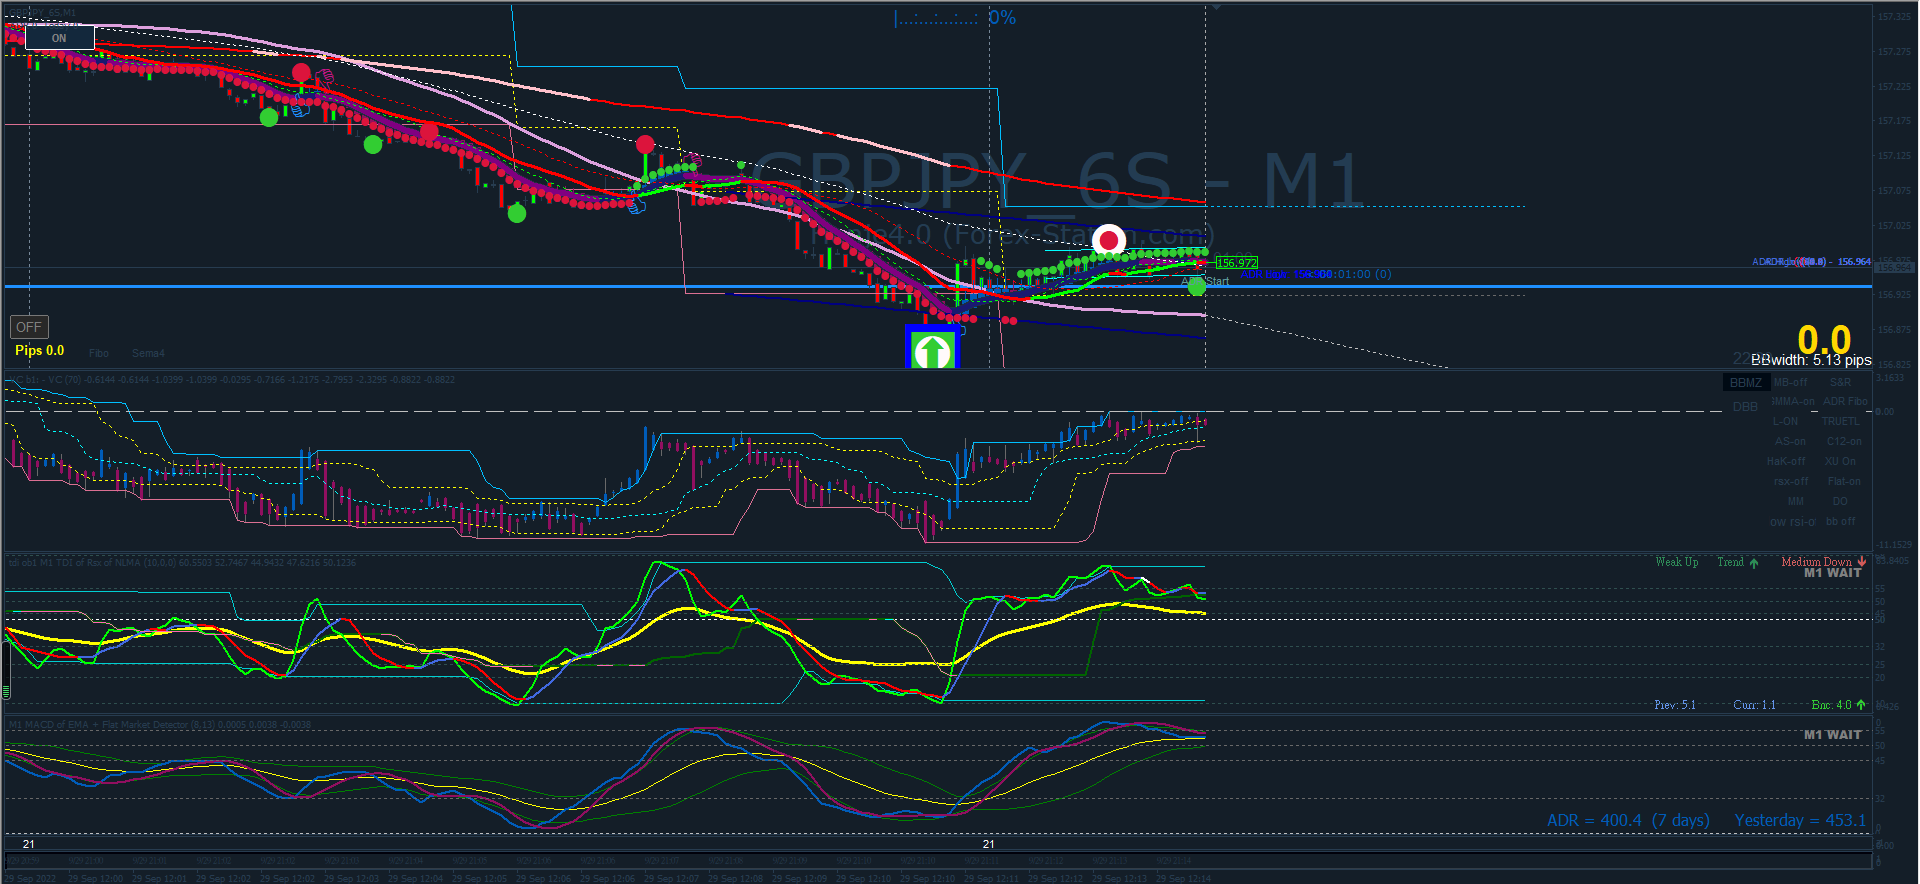The height and width of the screenshot is (884, 1920).
Task: Click the green up arrow beside Bnc: 4.0
Action: click(x=1861, y=705)
